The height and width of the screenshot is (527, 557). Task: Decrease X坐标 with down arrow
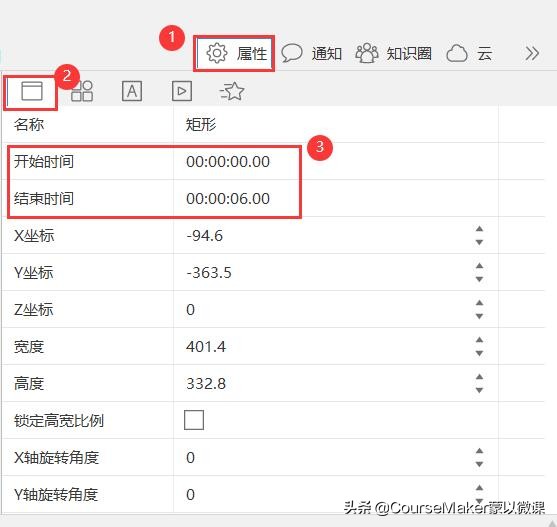[479, 242]
